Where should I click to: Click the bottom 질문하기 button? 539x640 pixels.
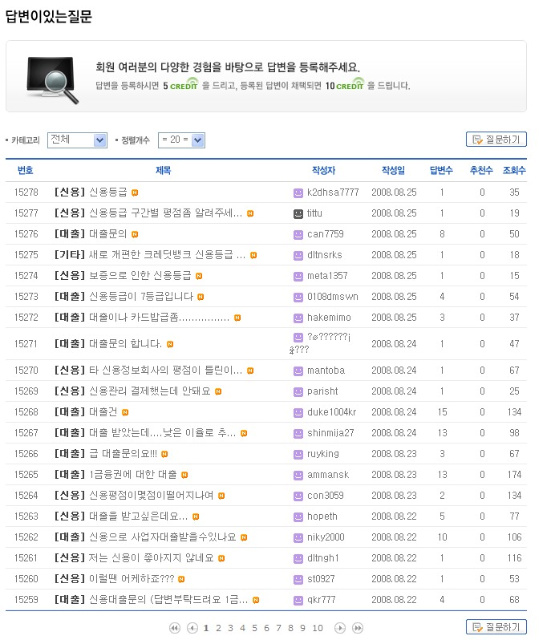coord(496,627)
